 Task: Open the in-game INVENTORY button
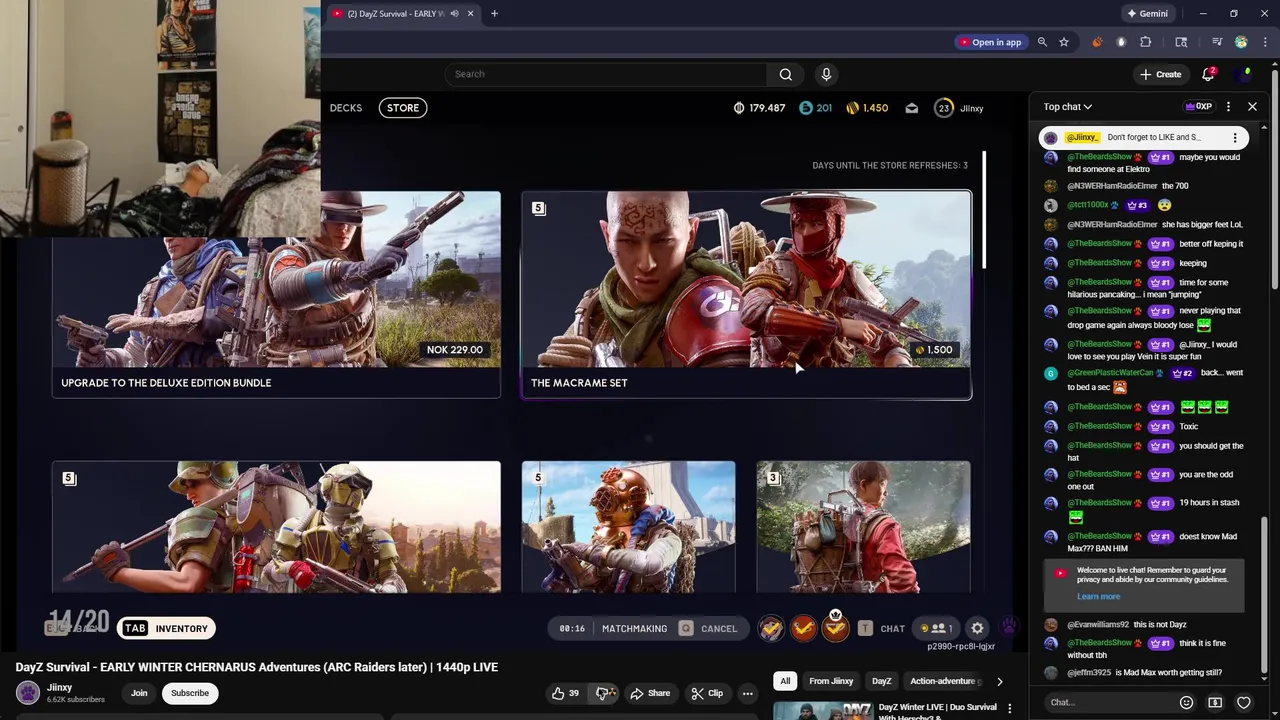tap(165, 628)
